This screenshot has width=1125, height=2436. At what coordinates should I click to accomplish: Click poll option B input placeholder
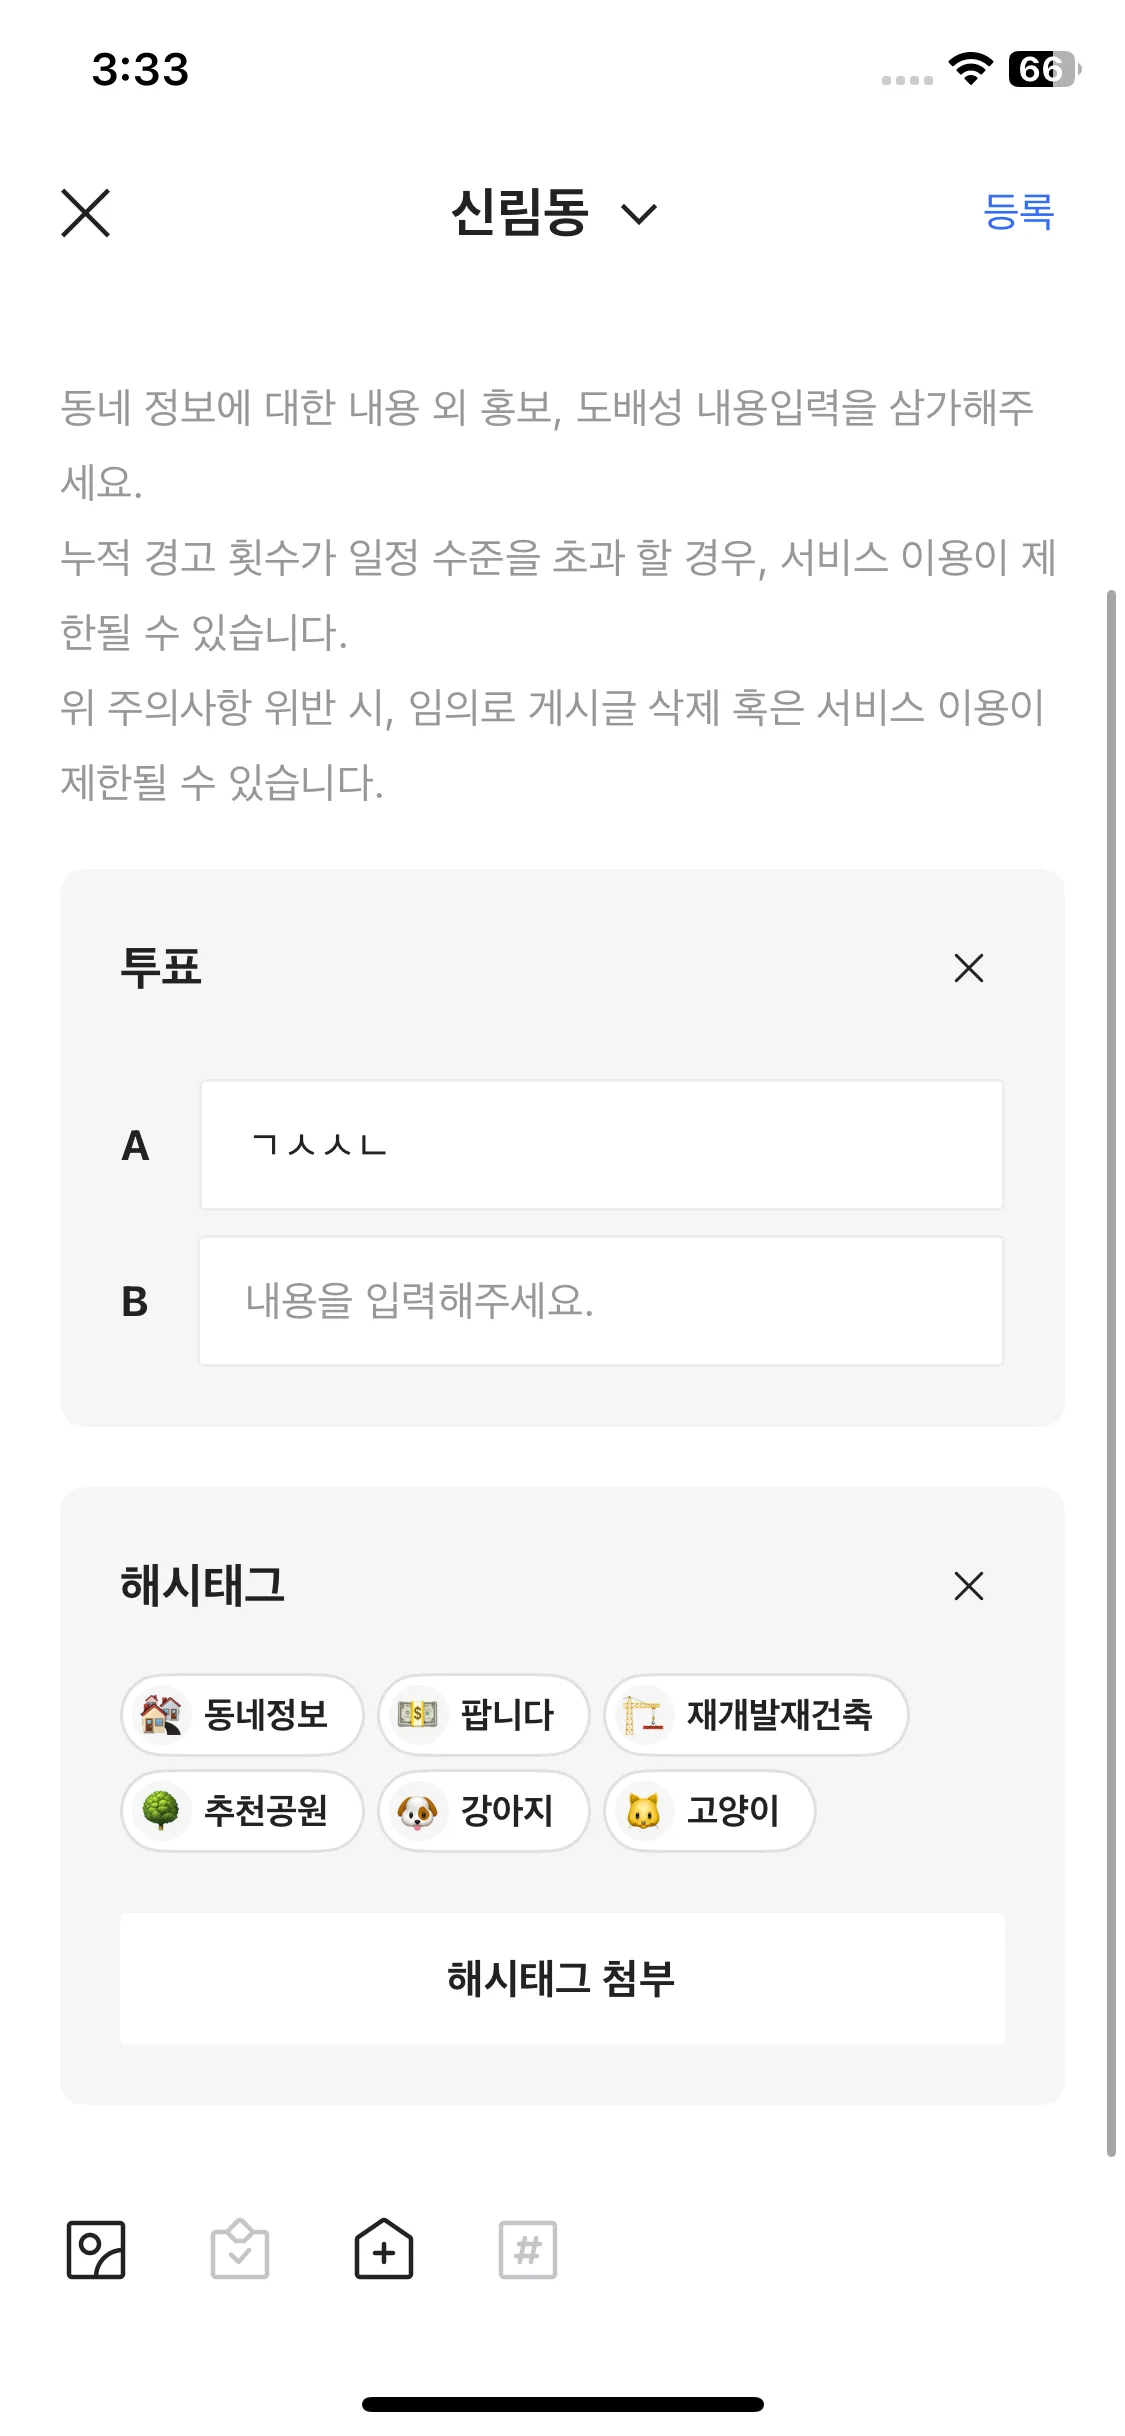601,1299
